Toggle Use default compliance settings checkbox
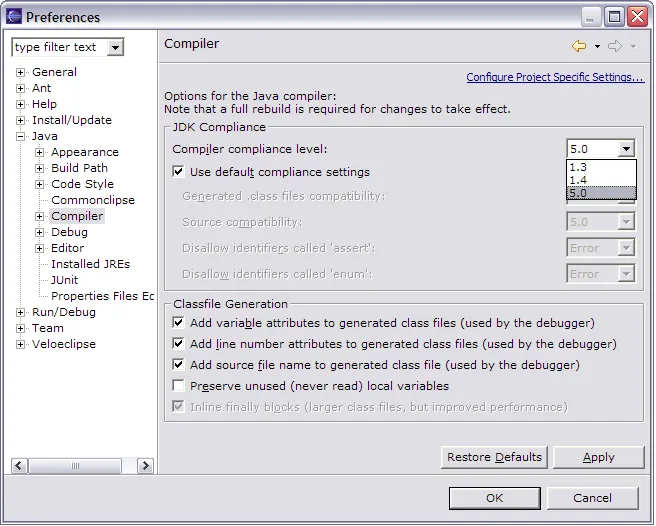 178,172
